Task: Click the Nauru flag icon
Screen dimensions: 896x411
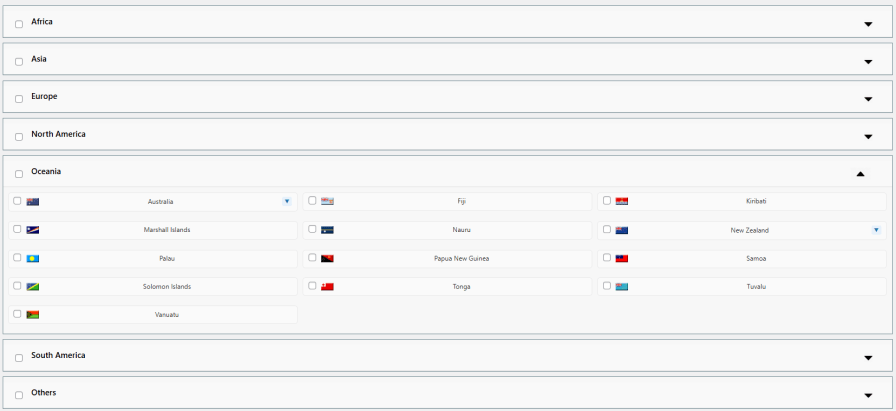Action: click(x=327, y=230)
